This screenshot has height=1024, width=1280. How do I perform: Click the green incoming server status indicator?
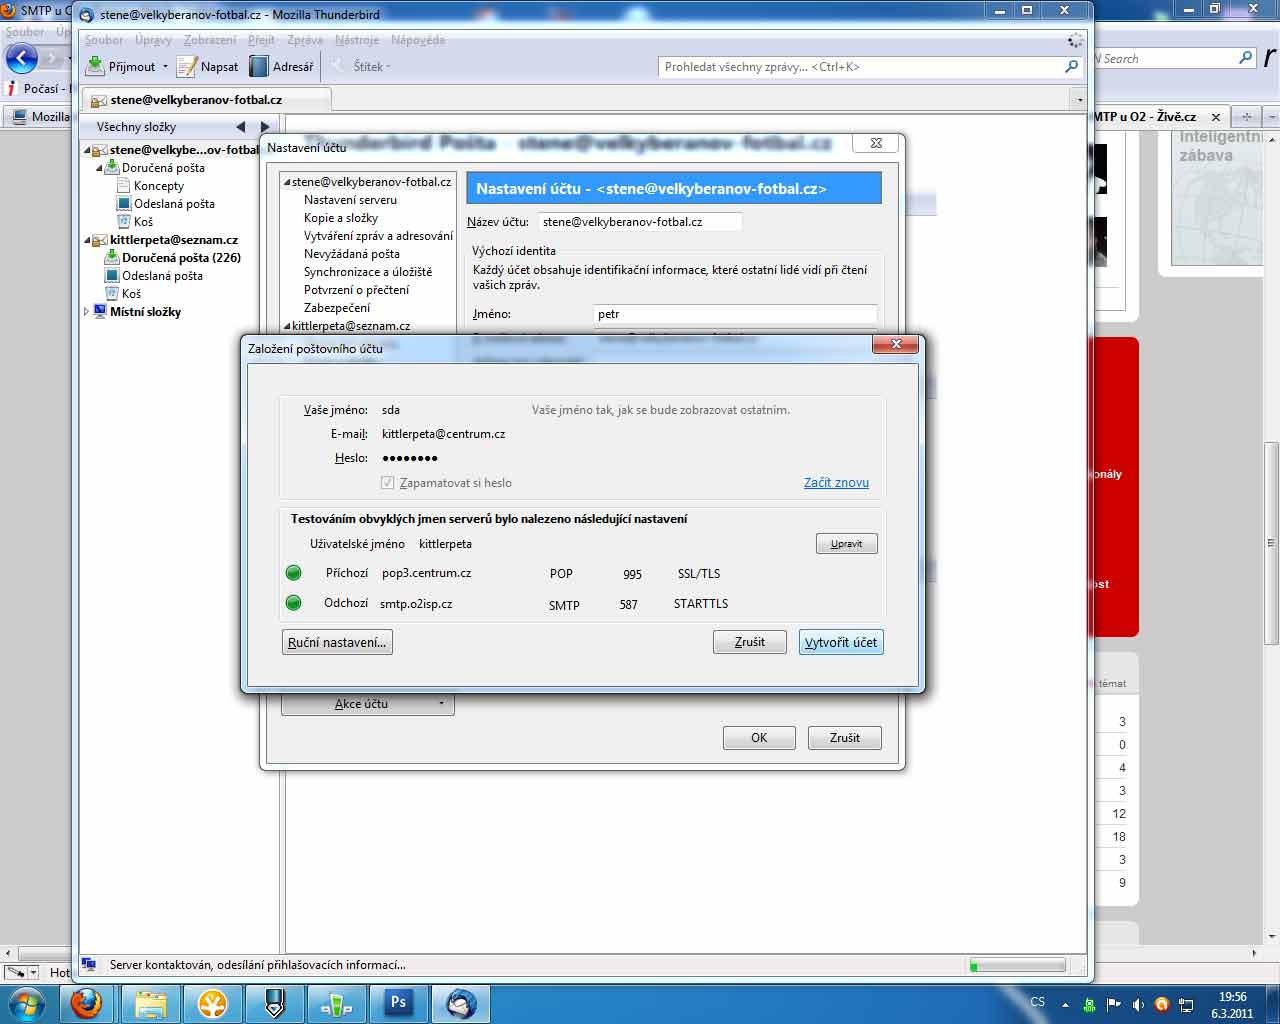click(293, 573)
